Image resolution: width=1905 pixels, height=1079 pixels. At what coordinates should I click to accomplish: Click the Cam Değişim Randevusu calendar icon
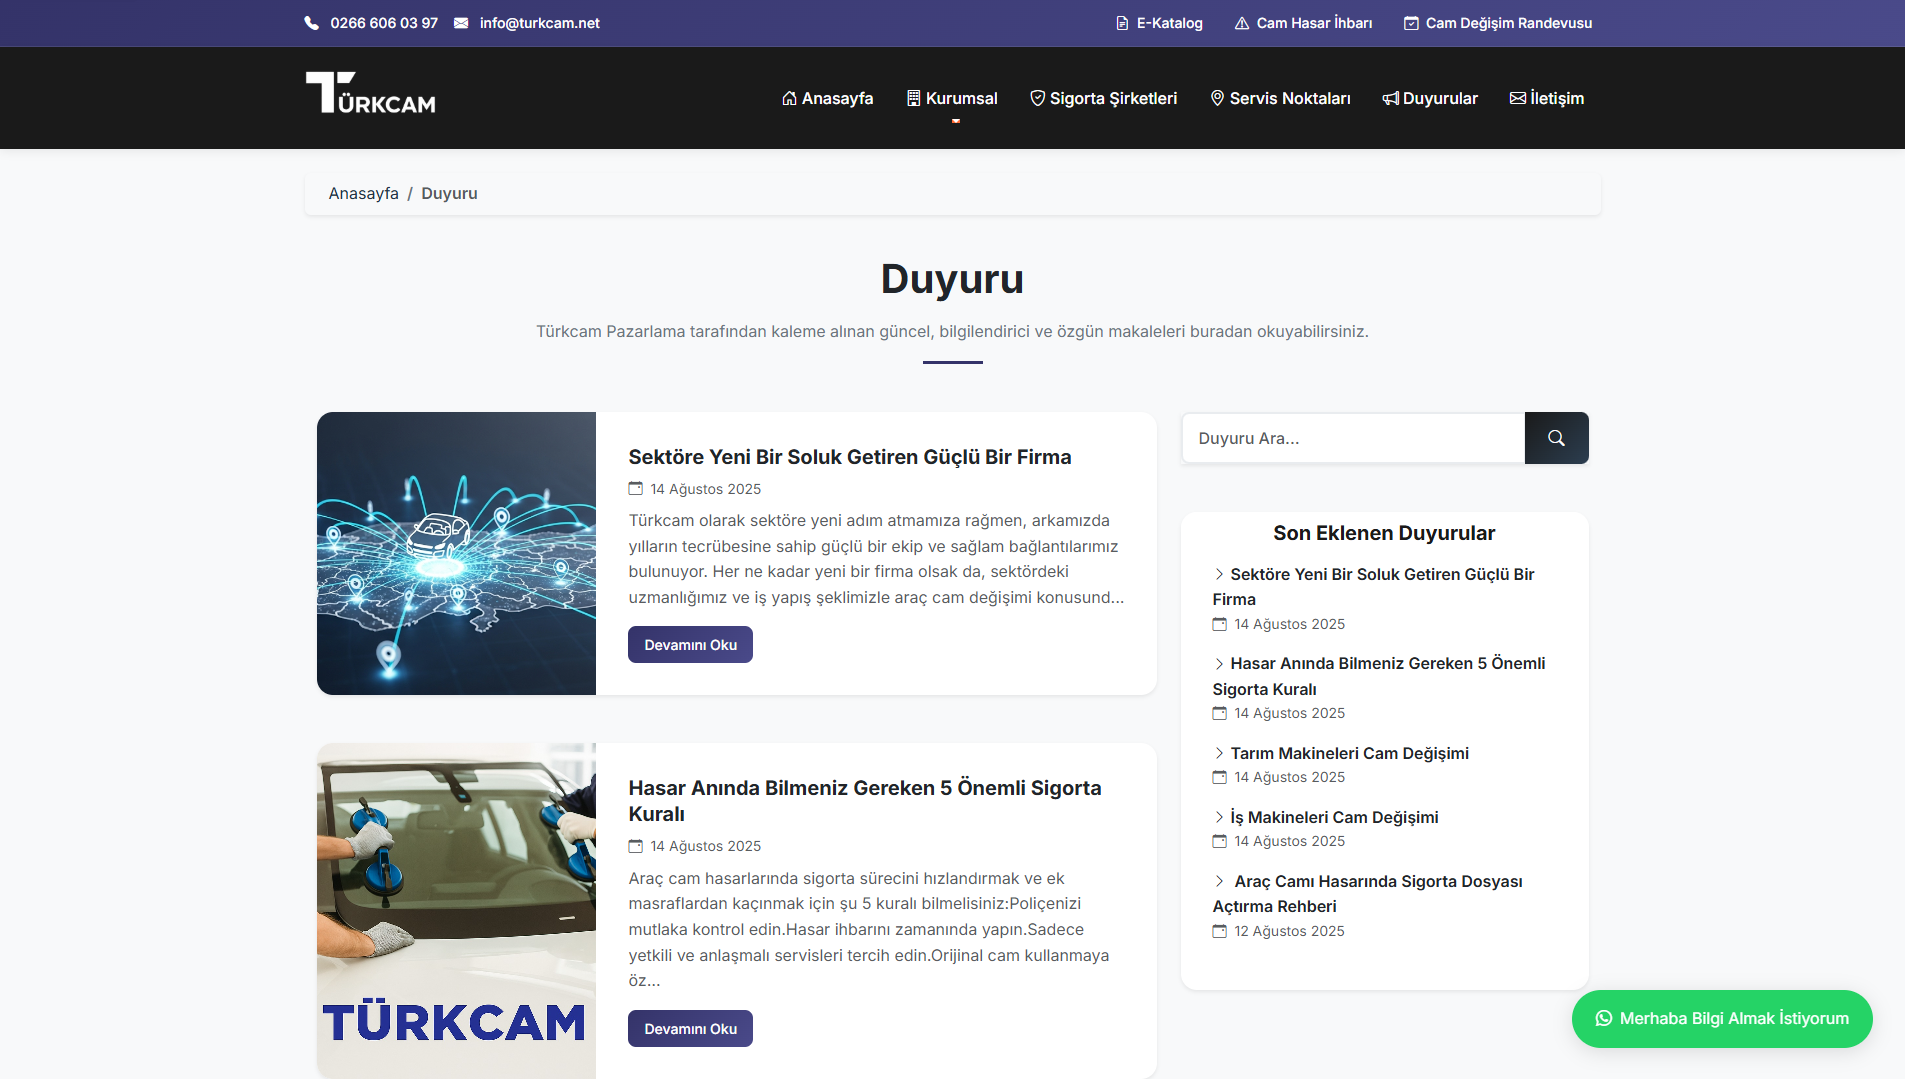pos(1411,23)
